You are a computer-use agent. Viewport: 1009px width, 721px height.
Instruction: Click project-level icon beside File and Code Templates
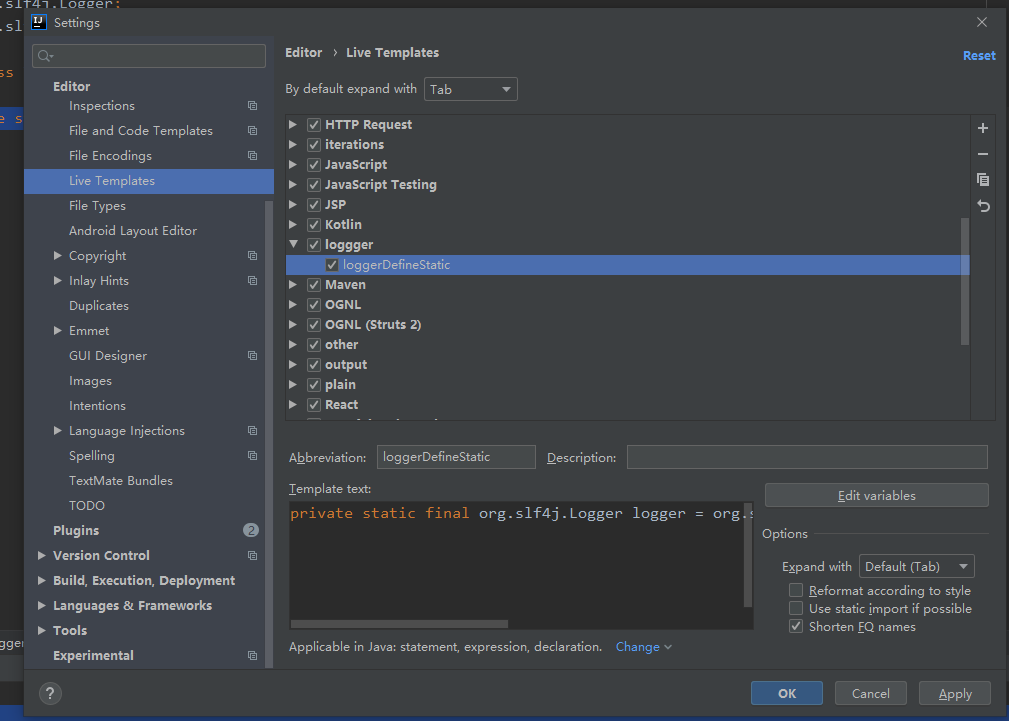click(x=252, y=131)
